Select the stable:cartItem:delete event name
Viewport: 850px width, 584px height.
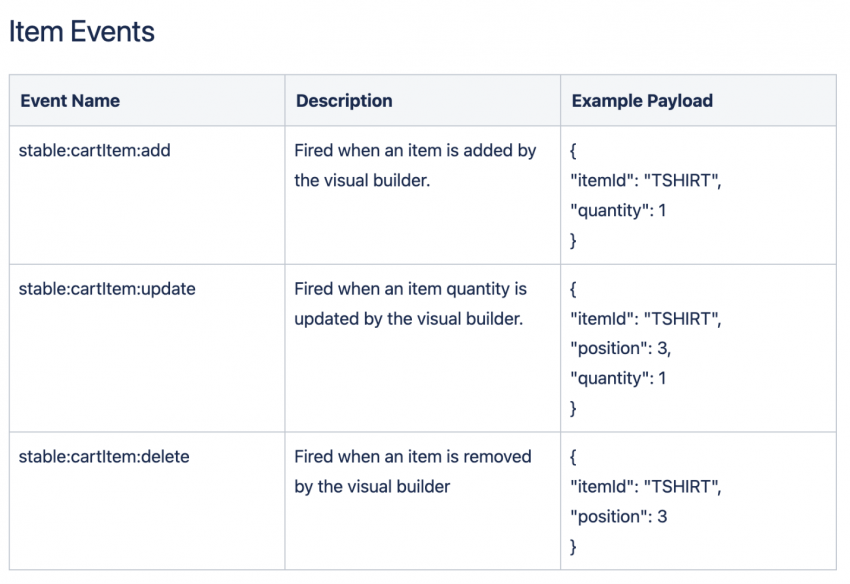coord(104,457)
